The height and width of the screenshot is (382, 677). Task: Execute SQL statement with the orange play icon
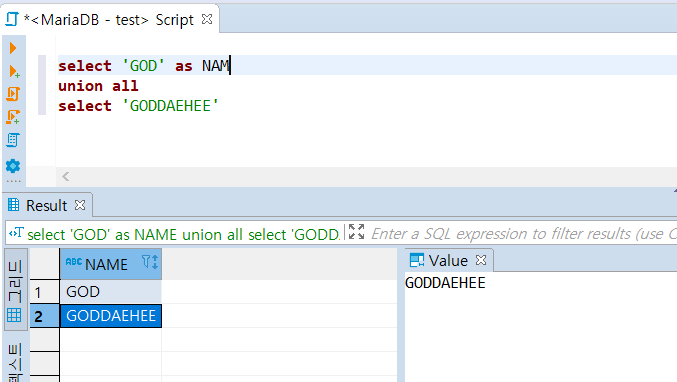click(x=13, y=48)
